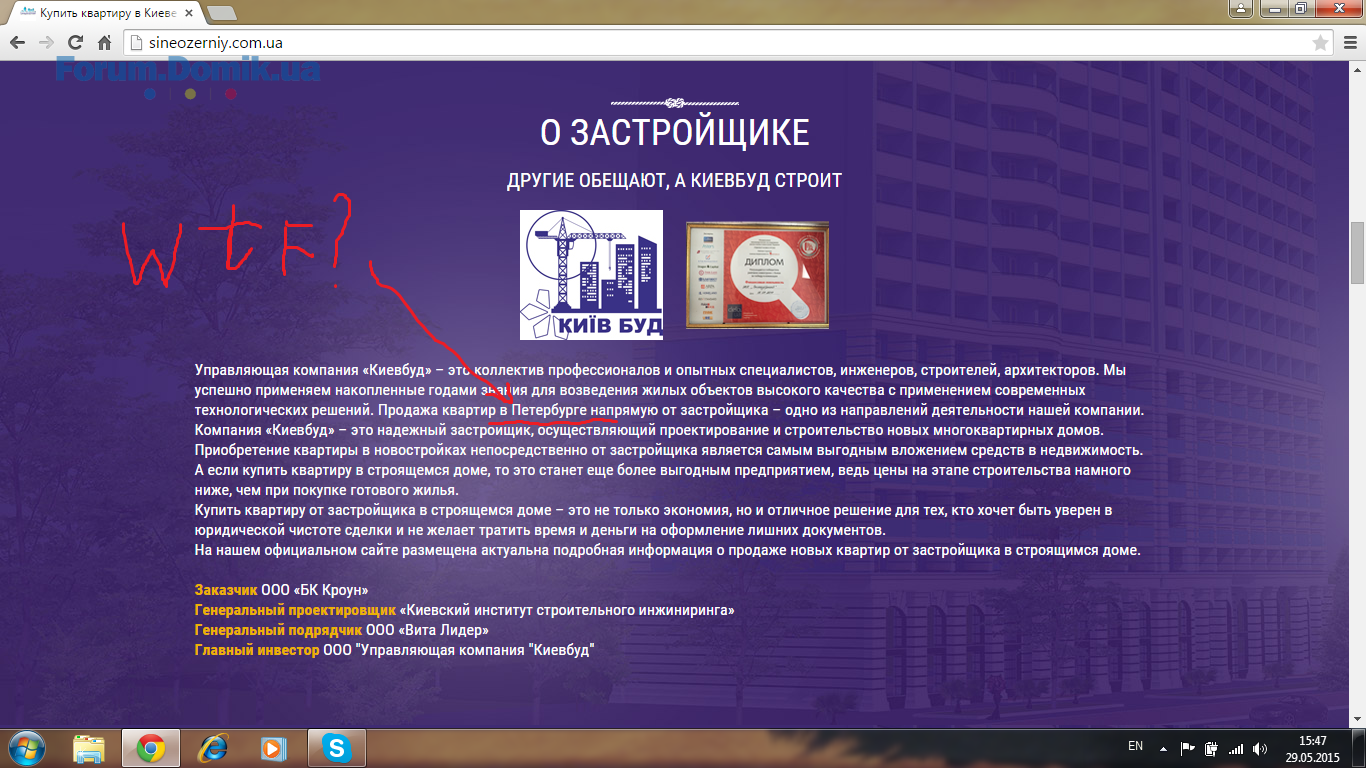This screenshot has height=768, width=1366.
Task: Click the scrollbar up arrow
Action: coord(1357,70)
